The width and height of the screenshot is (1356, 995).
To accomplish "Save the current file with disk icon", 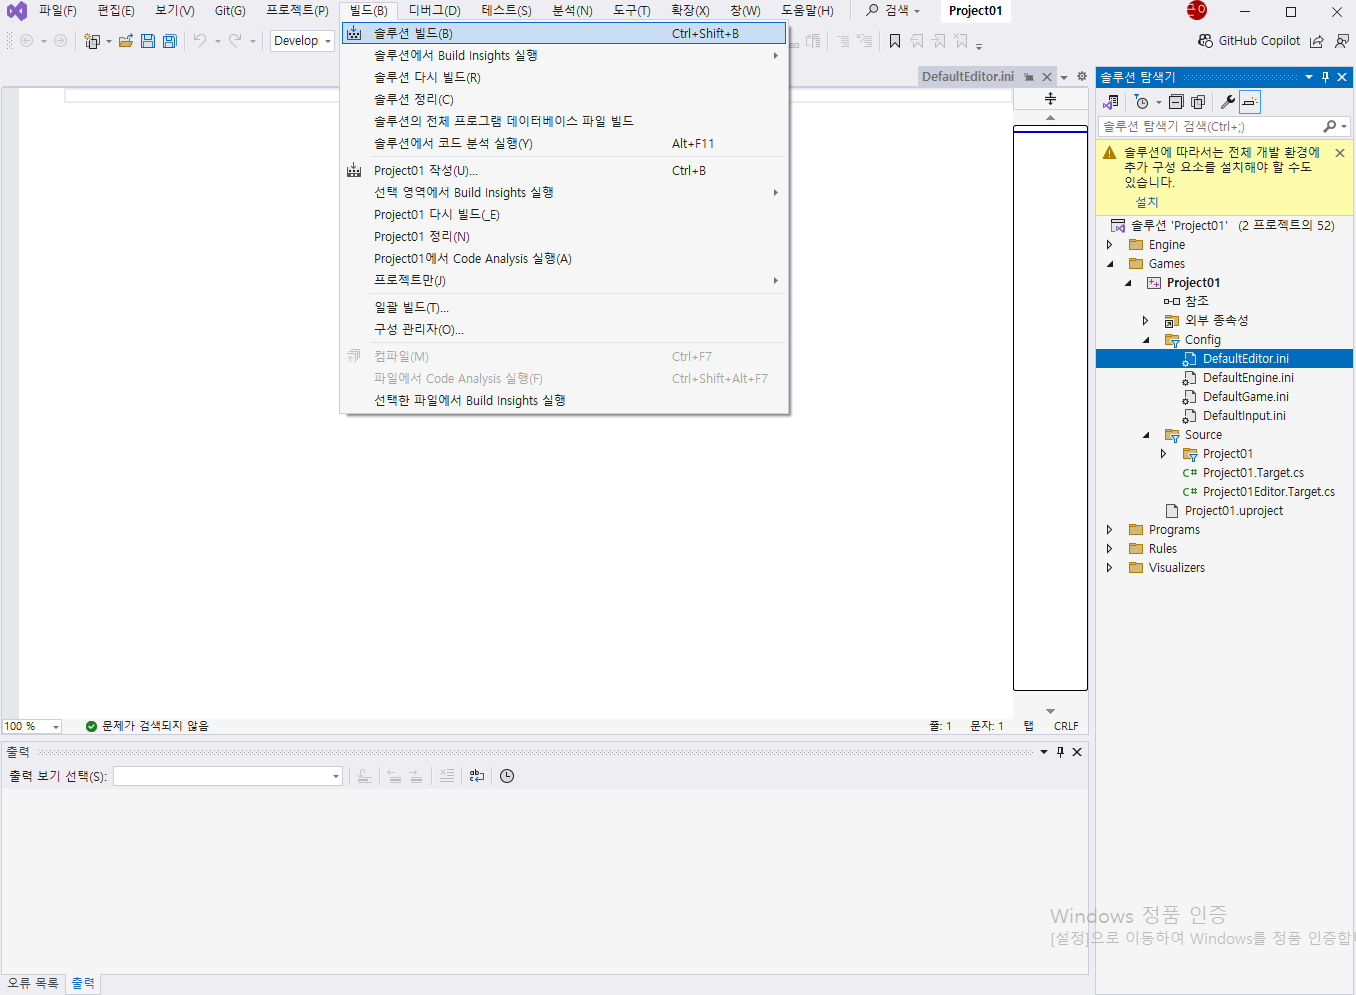I will click(x=148, y=41).
